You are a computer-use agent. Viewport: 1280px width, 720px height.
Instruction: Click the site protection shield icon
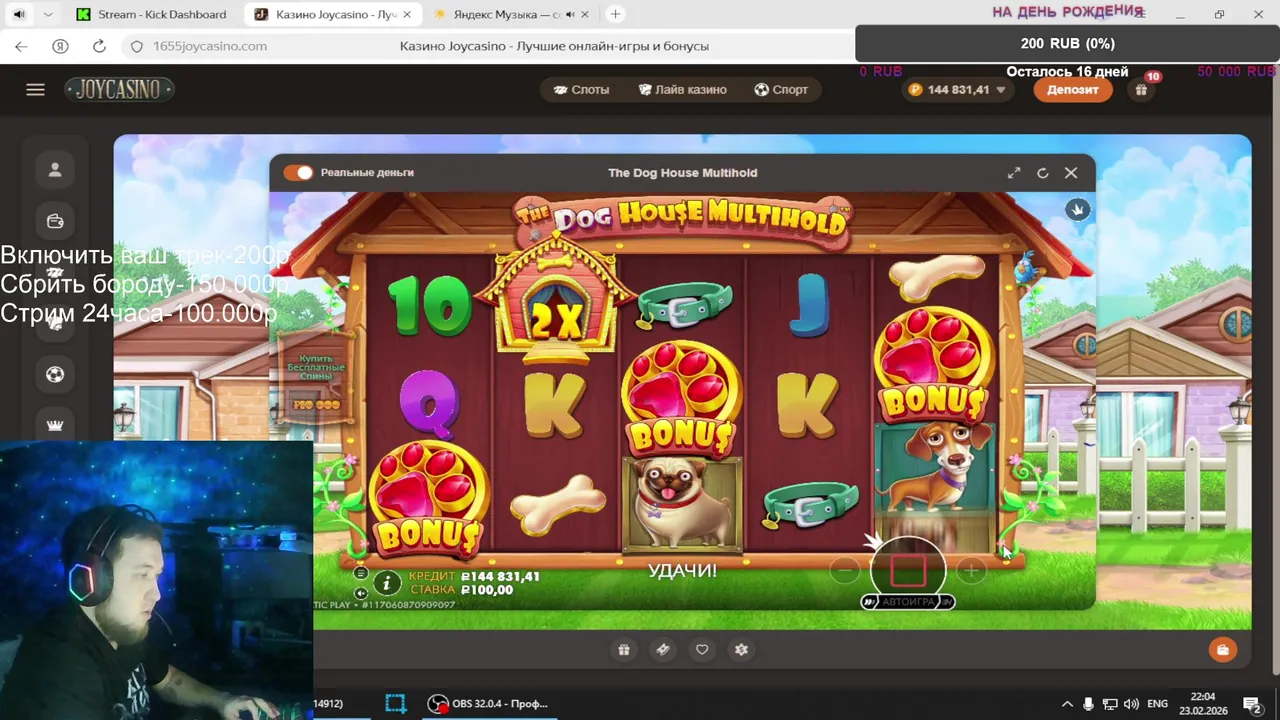[x=137, y=46]
